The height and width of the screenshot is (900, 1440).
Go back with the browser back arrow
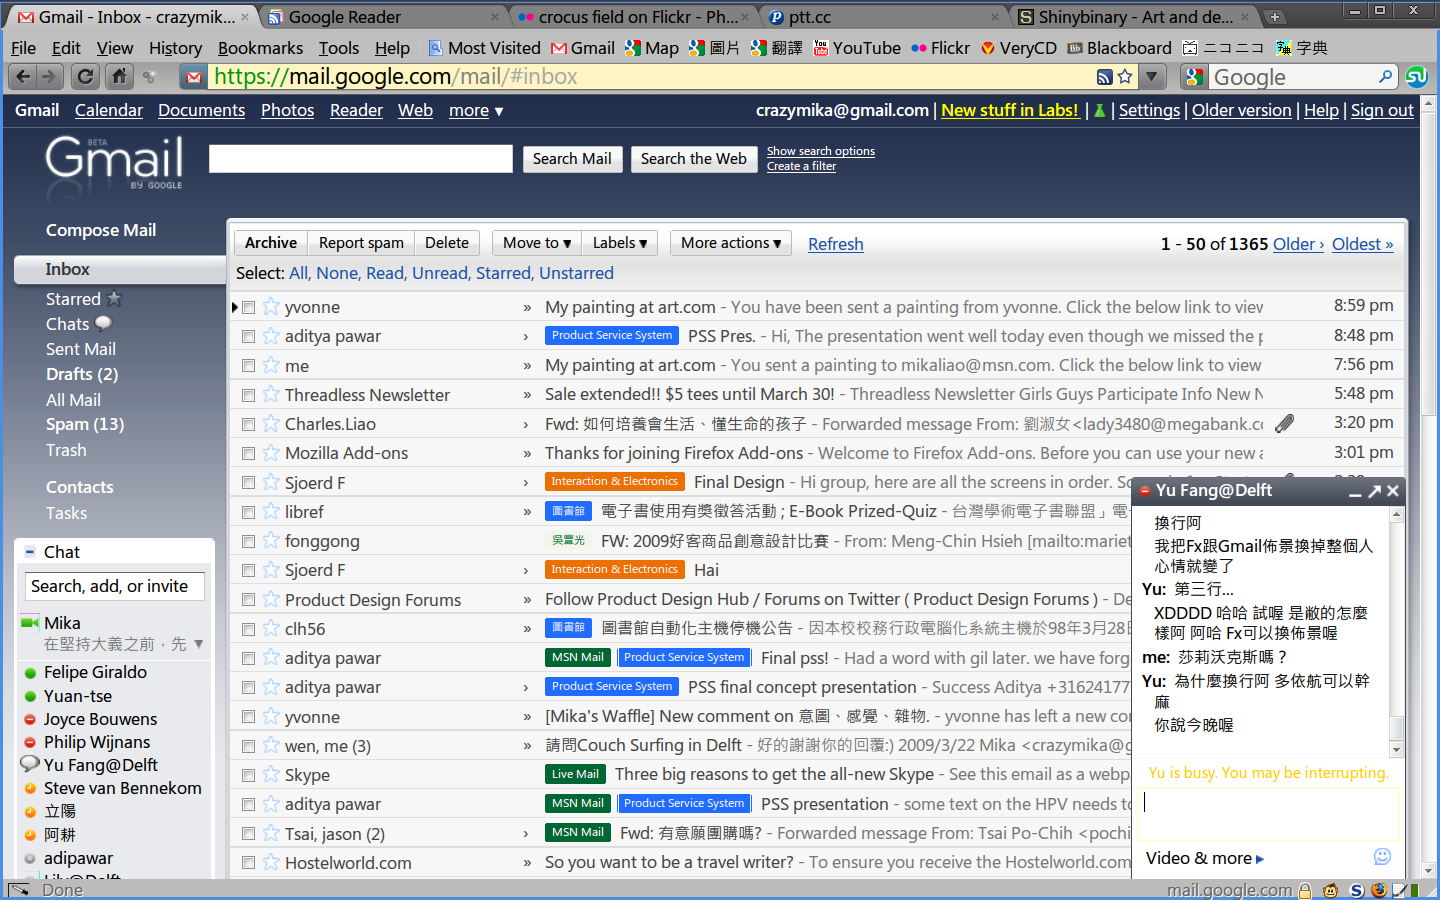point(24,76)
